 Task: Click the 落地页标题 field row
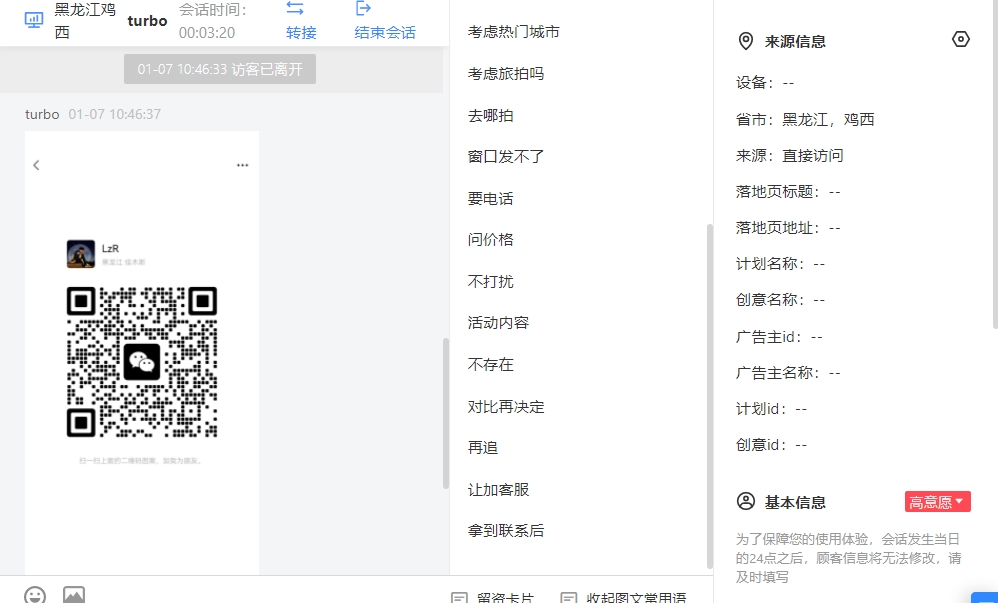click(789, 192)
